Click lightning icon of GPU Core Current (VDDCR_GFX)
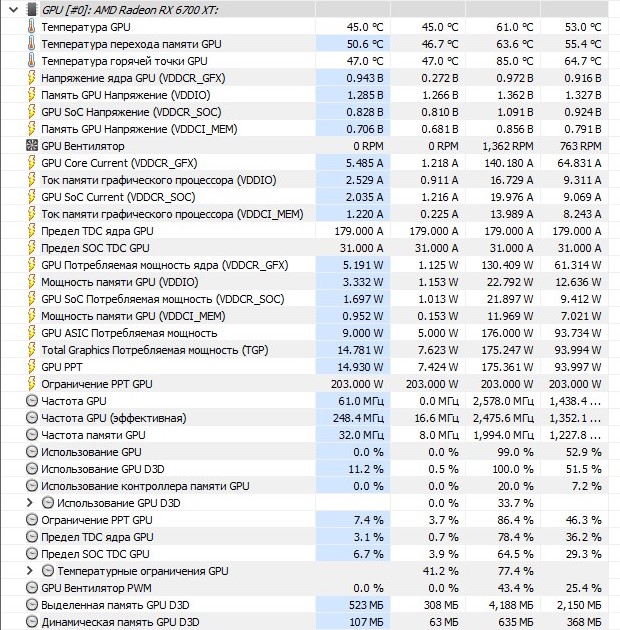The height and width of the screenshot is (630, 620). pyautogui.click(x=31, y=163)
